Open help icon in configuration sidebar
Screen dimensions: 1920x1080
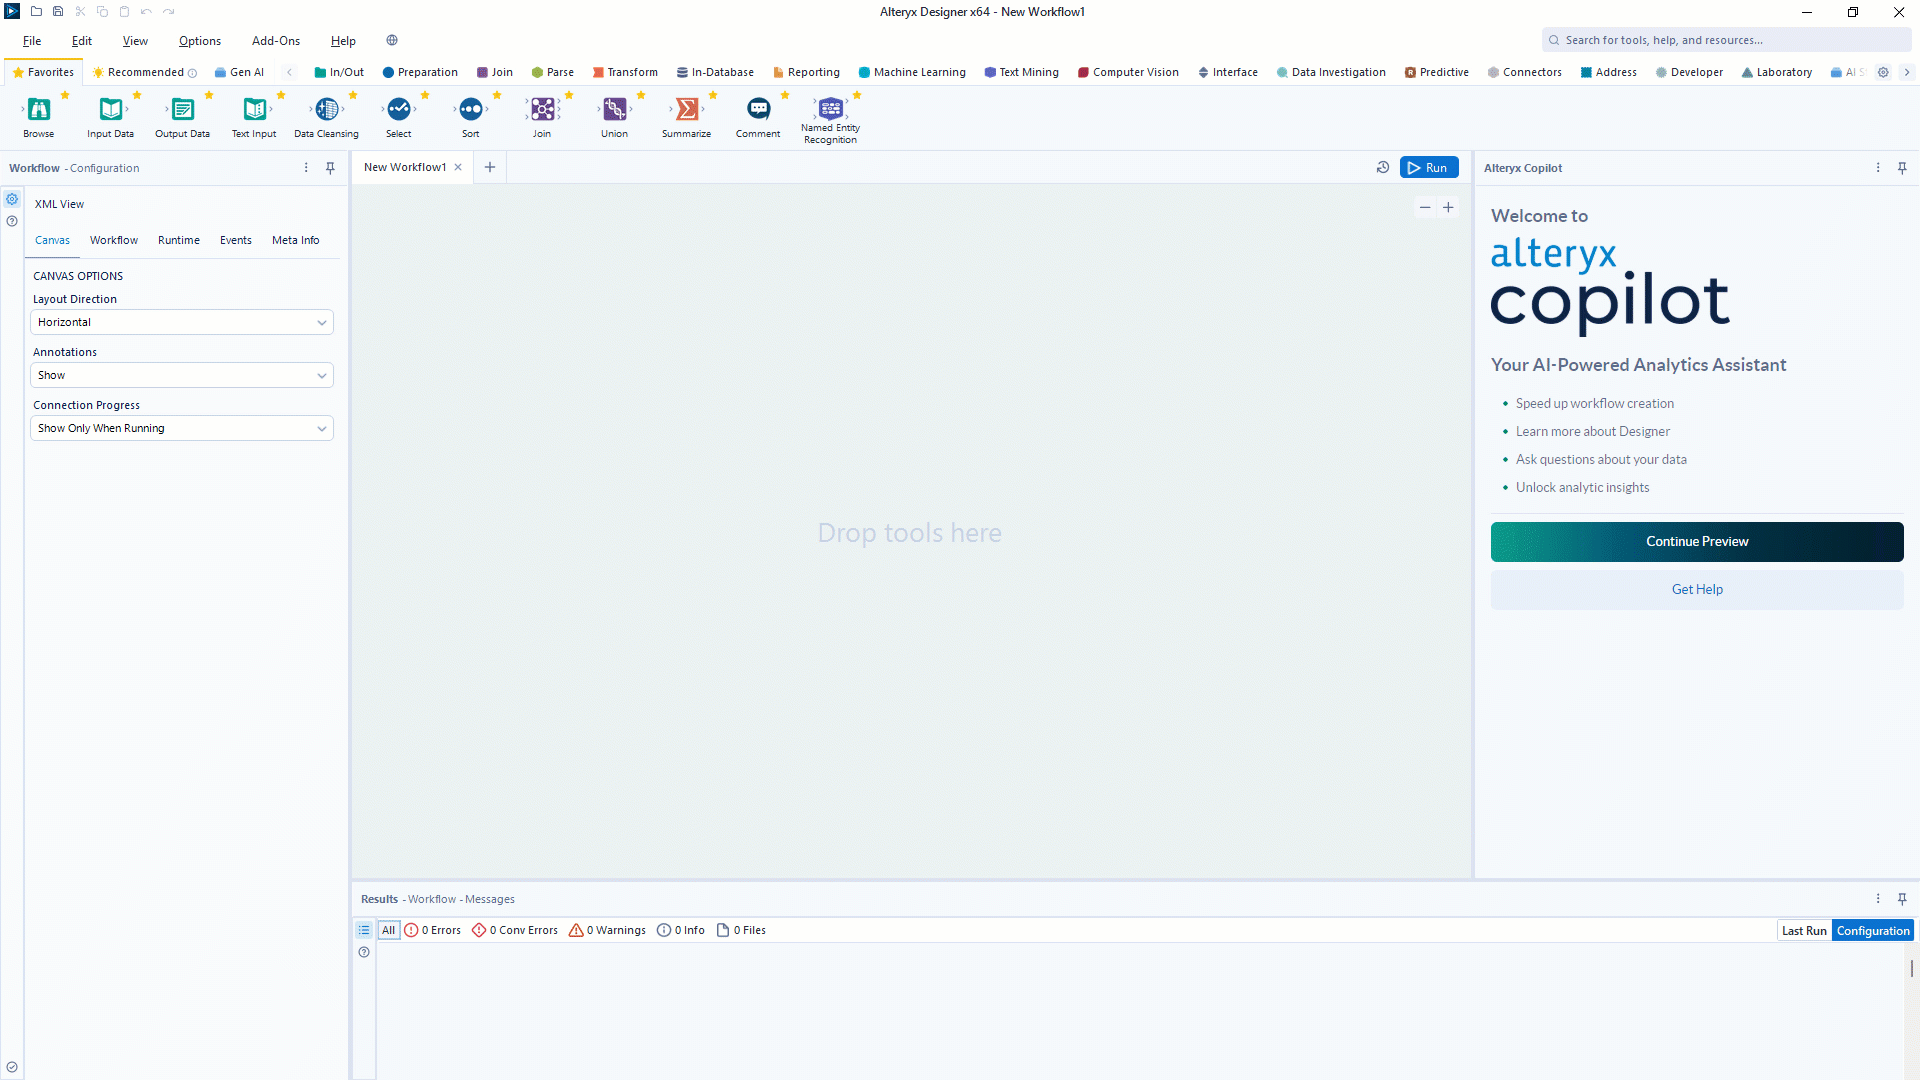(12, 221)
